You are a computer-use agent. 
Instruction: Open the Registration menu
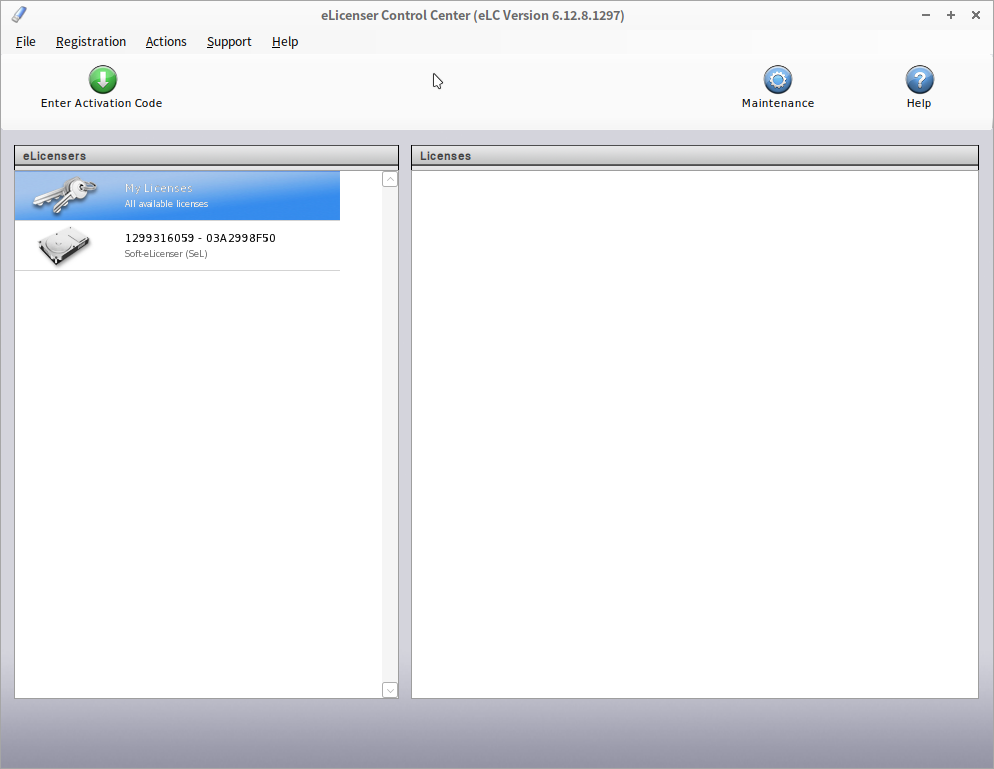(x=91, y=42)
